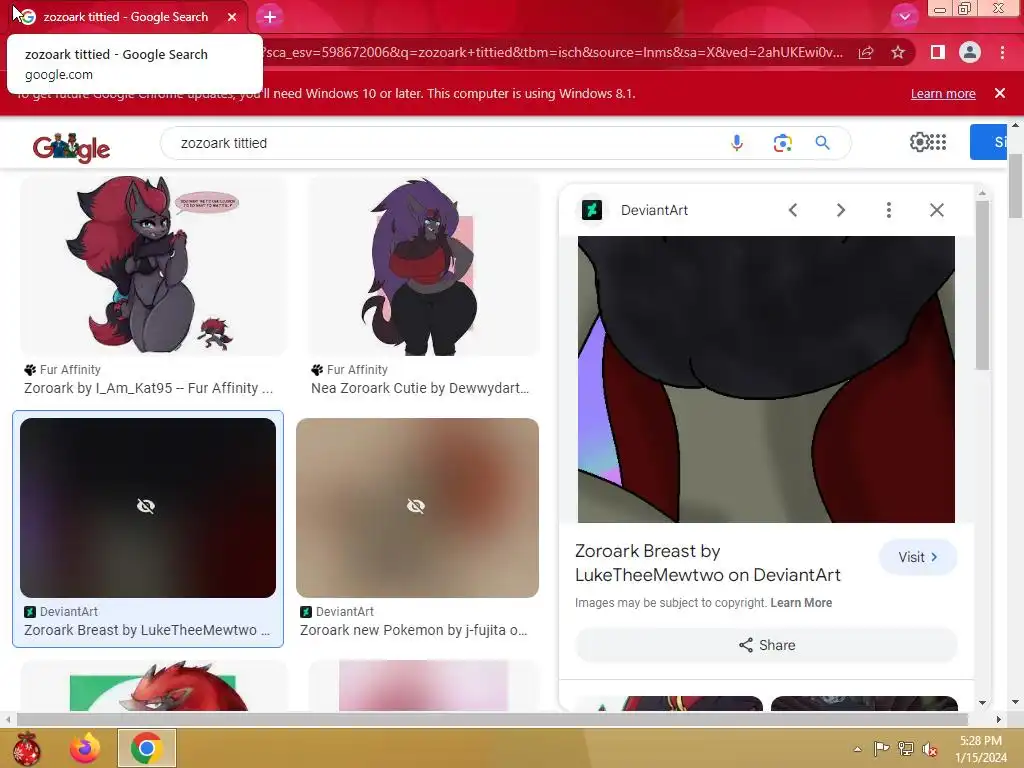Open Action Center flag icon
This screenshot has height=768, width=1024.
click(882, 749)
